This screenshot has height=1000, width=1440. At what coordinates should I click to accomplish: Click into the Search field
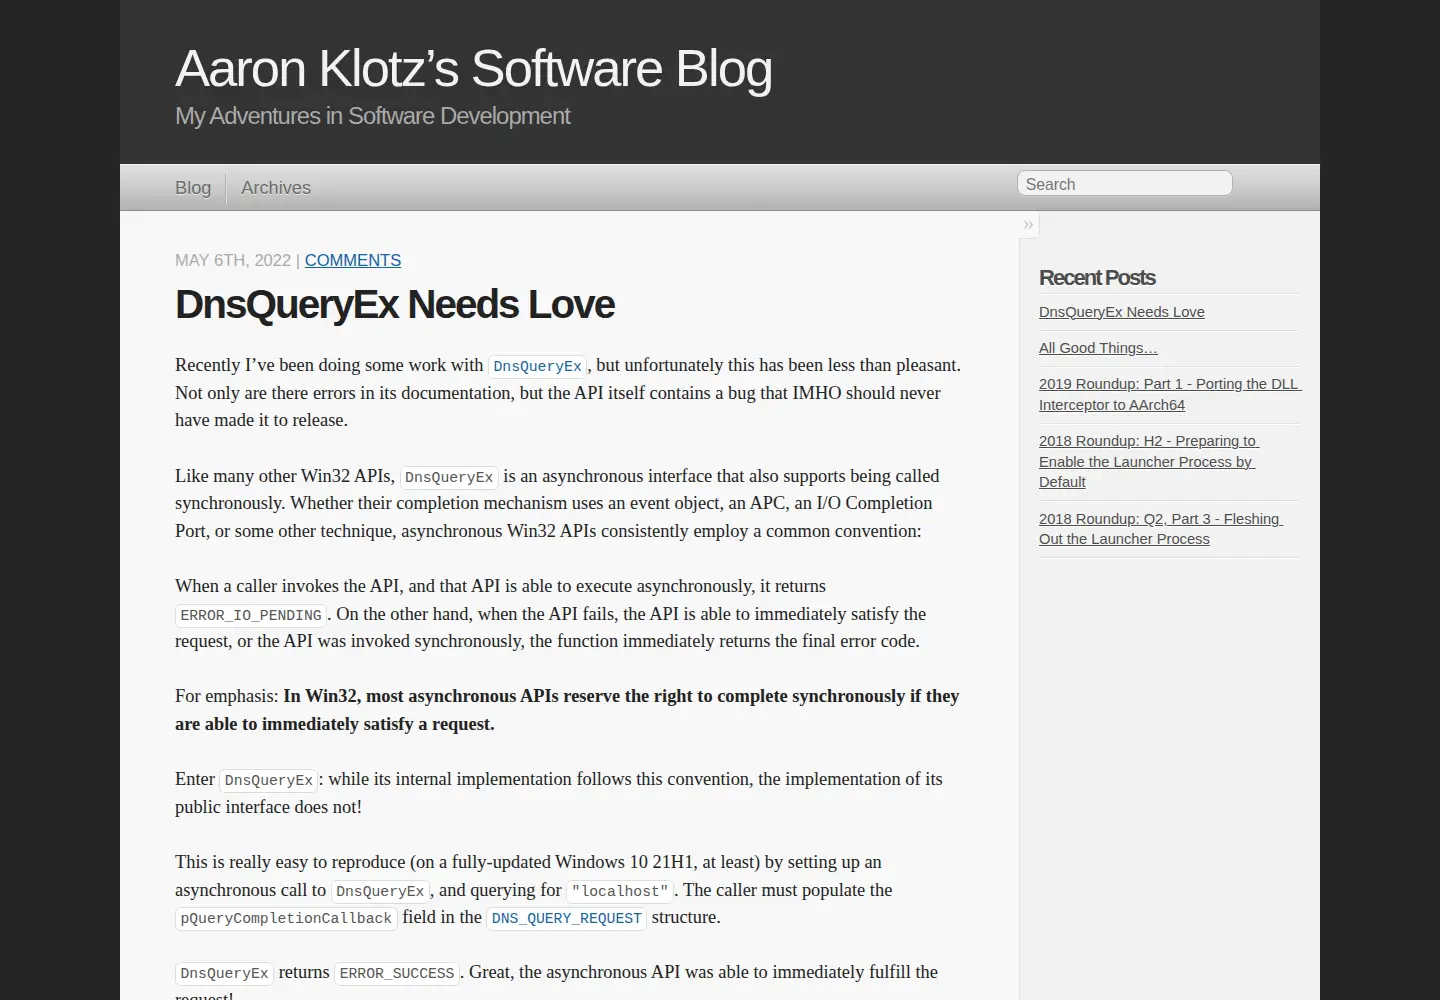[1125, 184]
